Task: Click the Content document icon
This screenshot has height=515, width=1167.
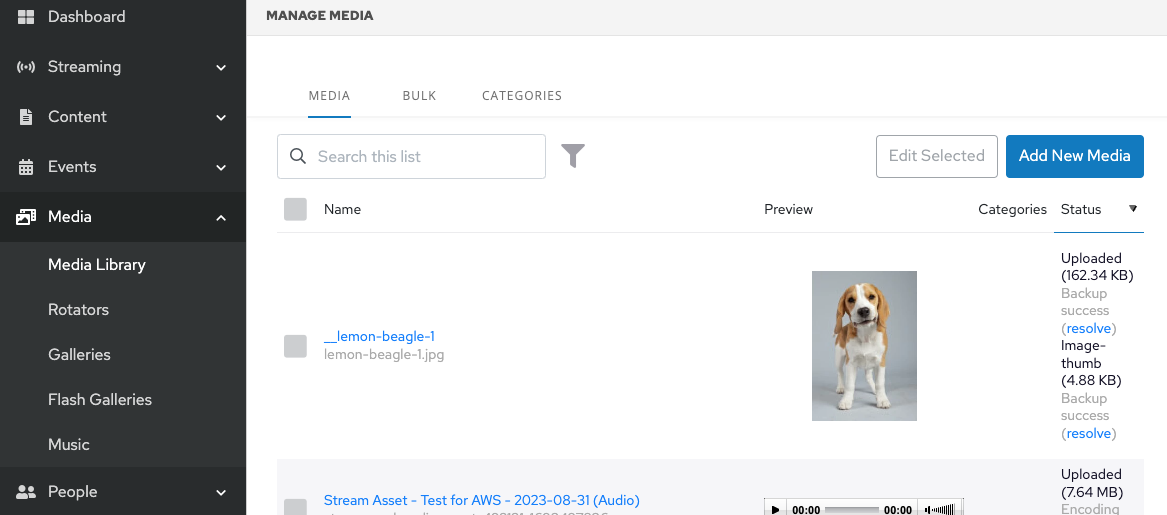Action: (26, 117)
